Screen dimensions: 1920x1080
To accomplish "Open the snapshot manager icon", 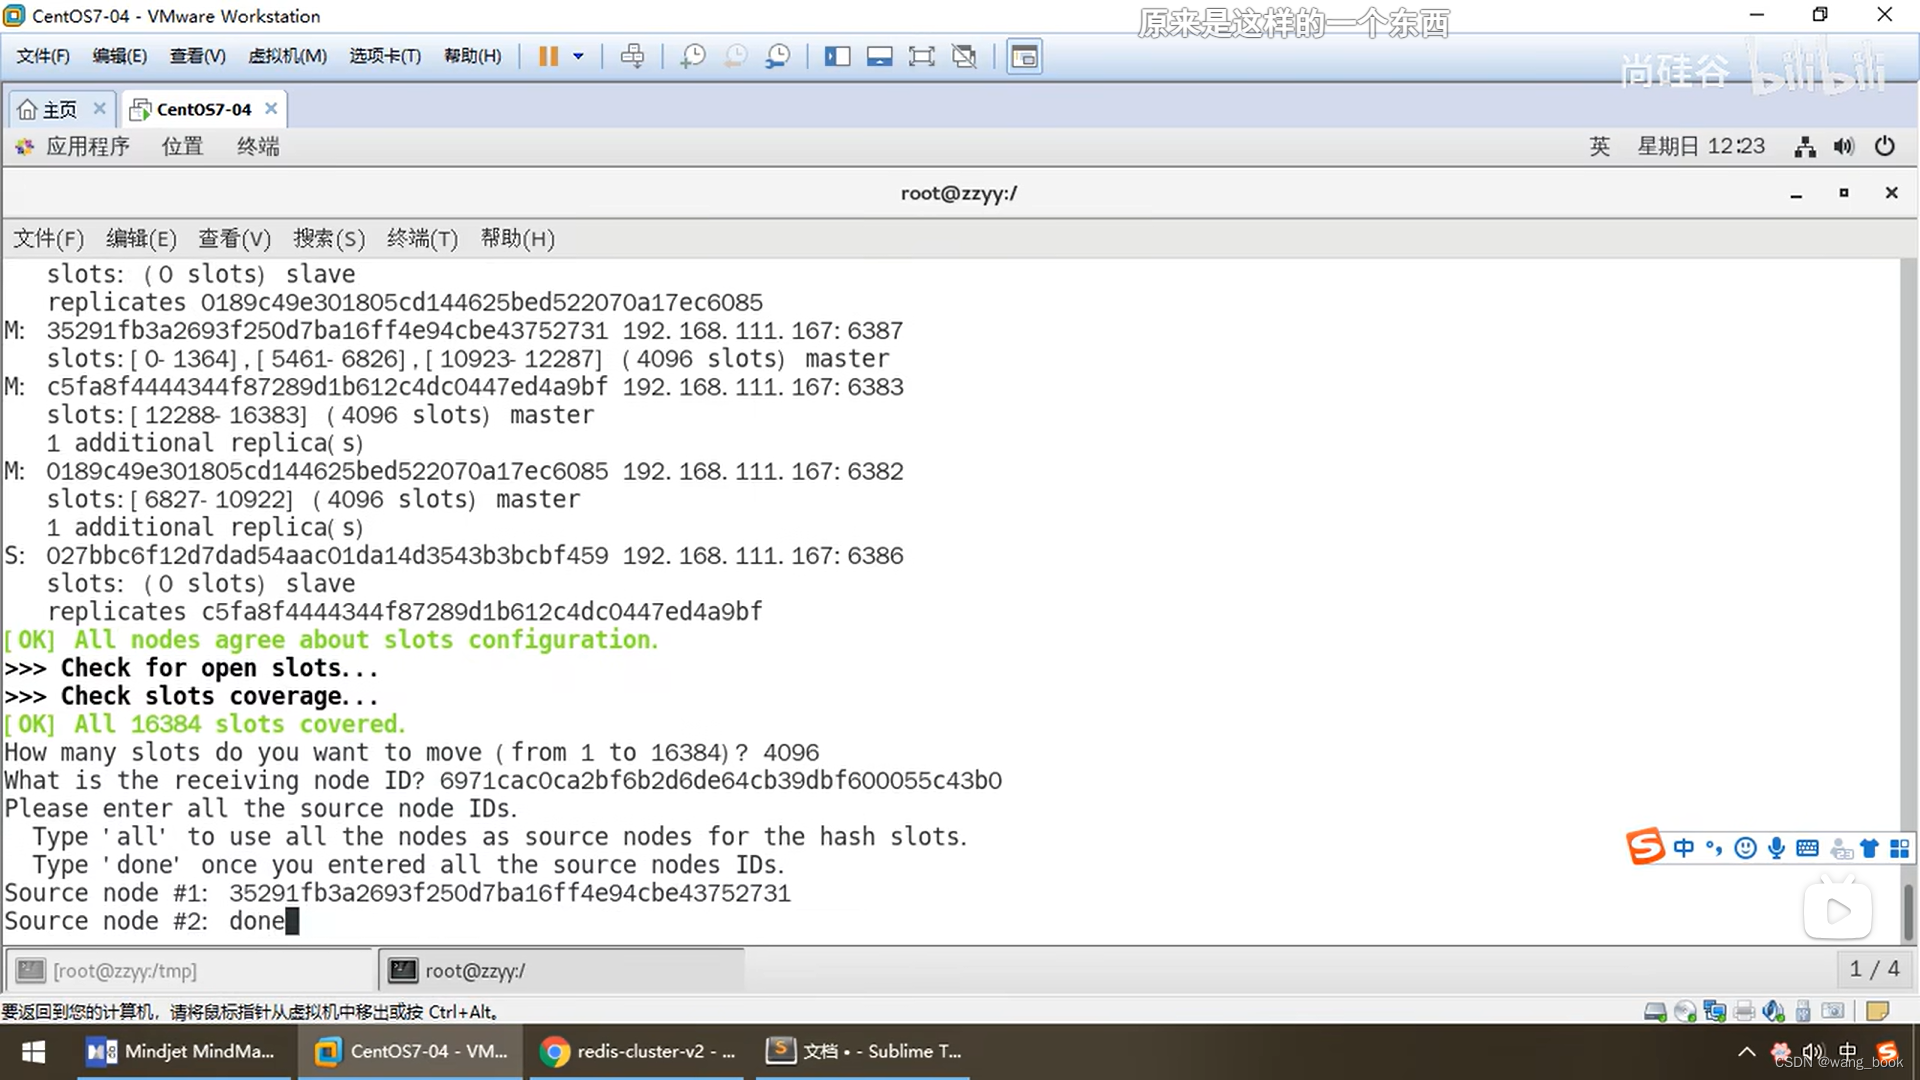I will [x=777, y=56].
